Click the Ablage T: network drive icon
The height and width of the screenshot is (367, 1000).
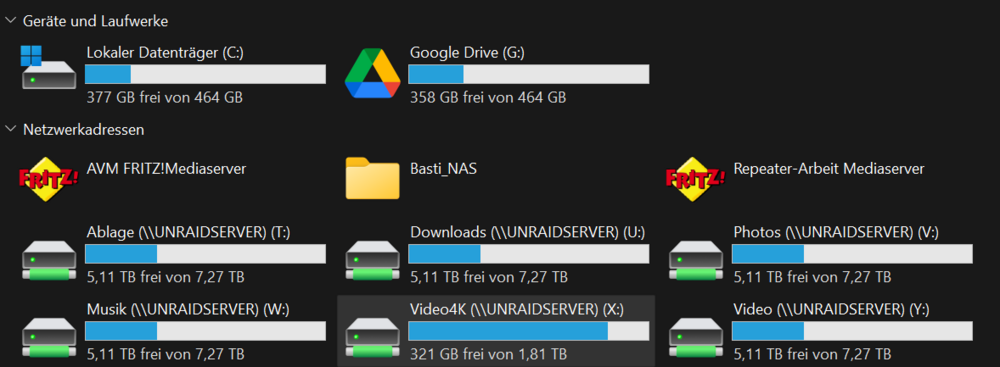[x=49, y=260]
